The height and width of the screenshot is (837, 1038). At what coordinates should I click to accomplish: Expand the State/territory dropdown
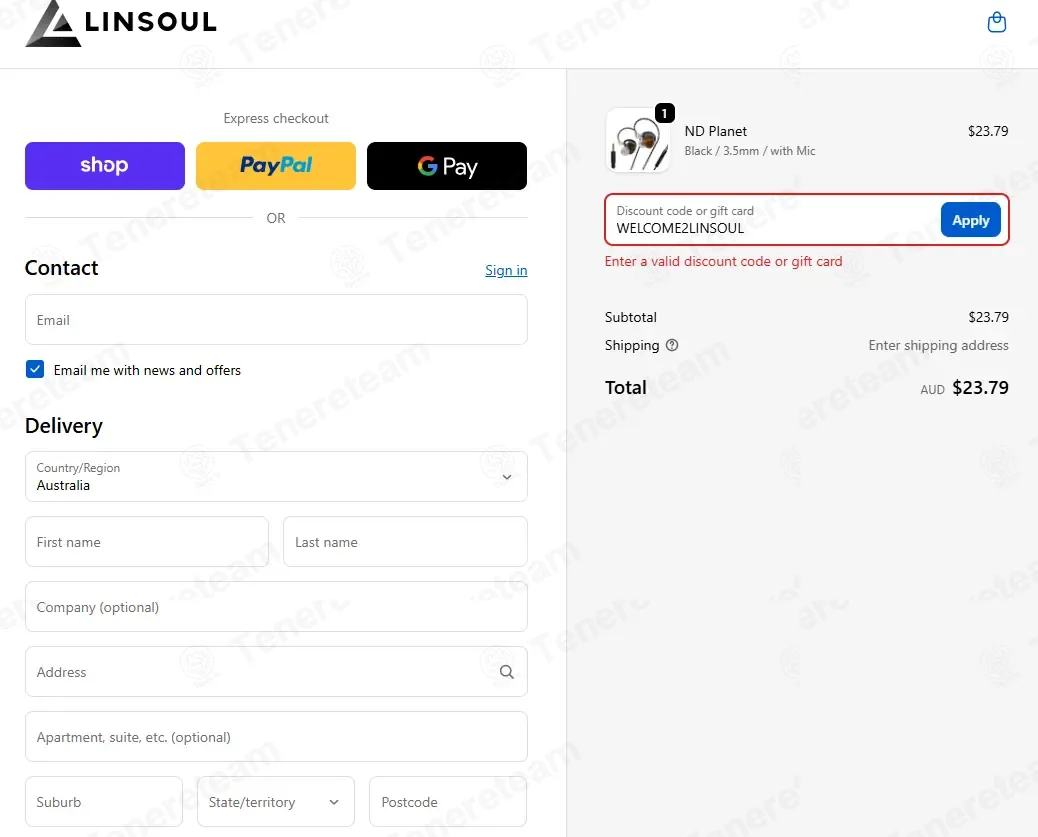(276, 802)
